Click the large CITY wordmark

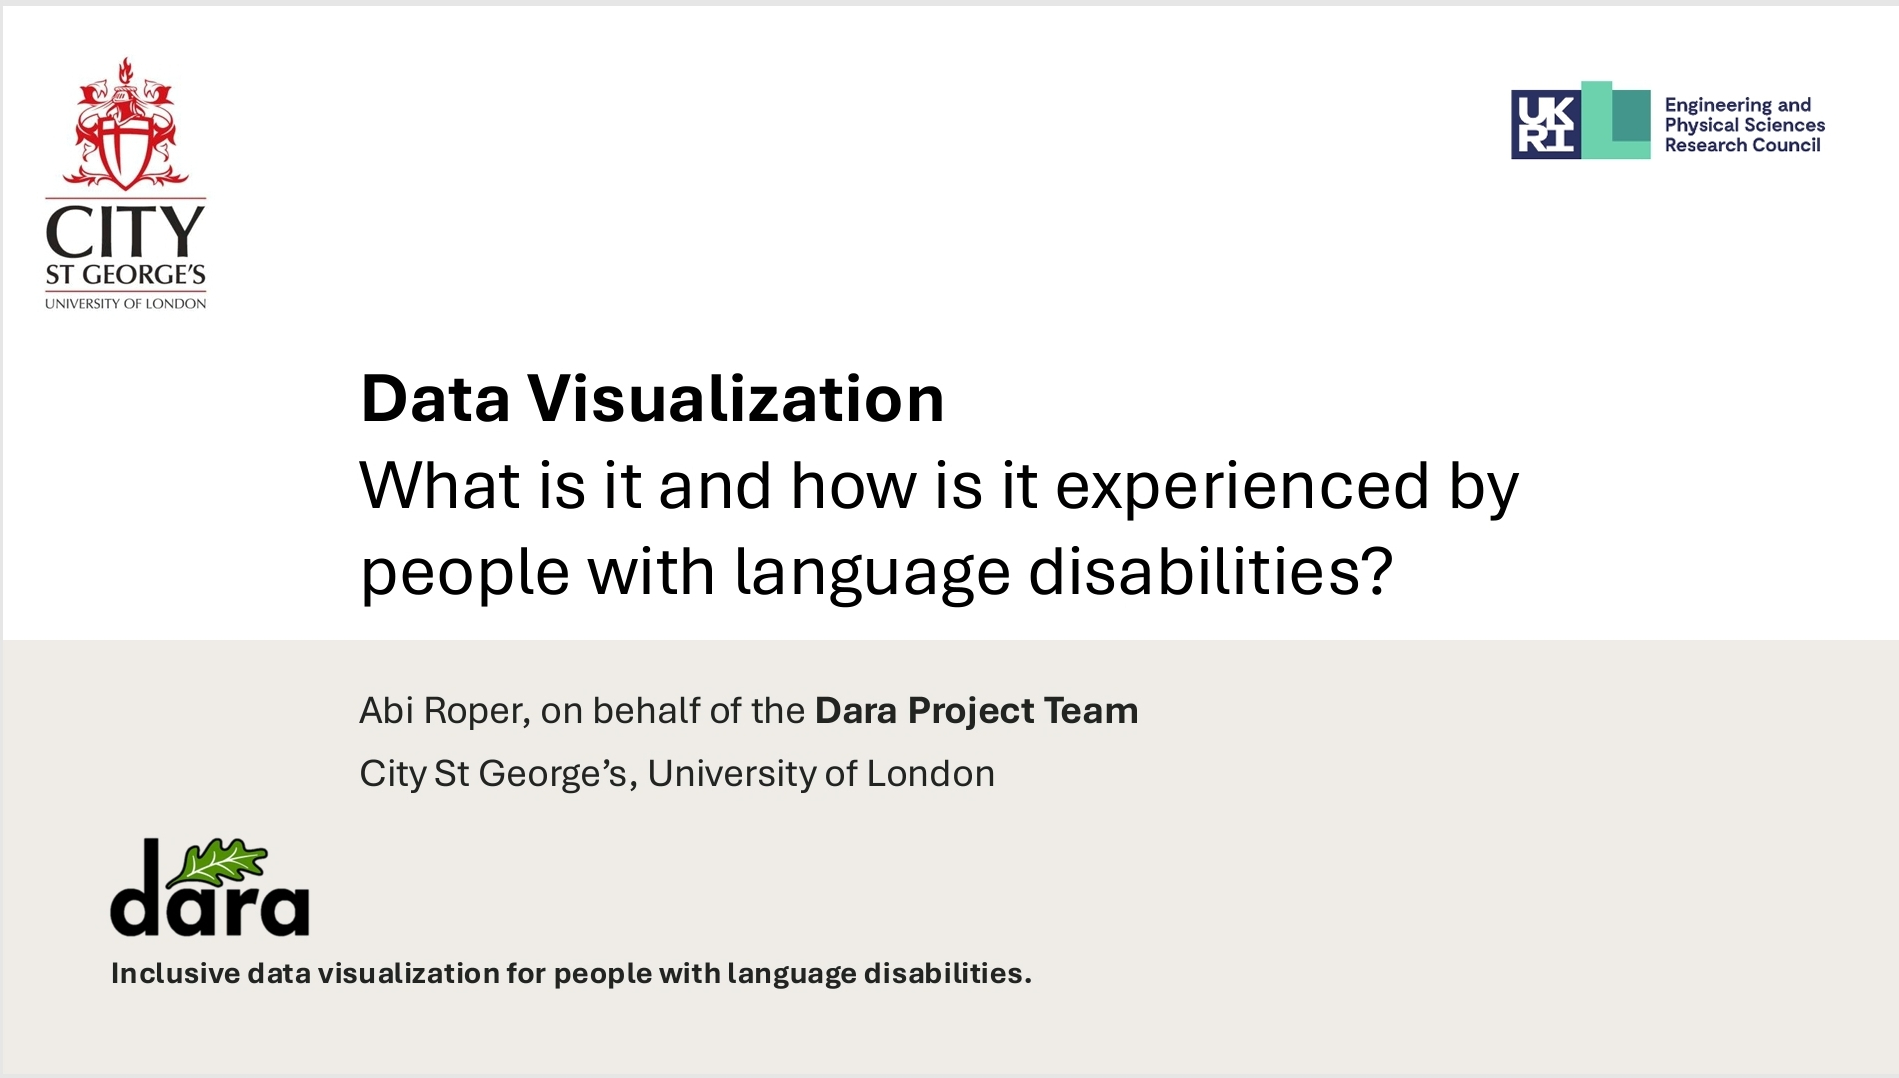(x=125, y=232)
